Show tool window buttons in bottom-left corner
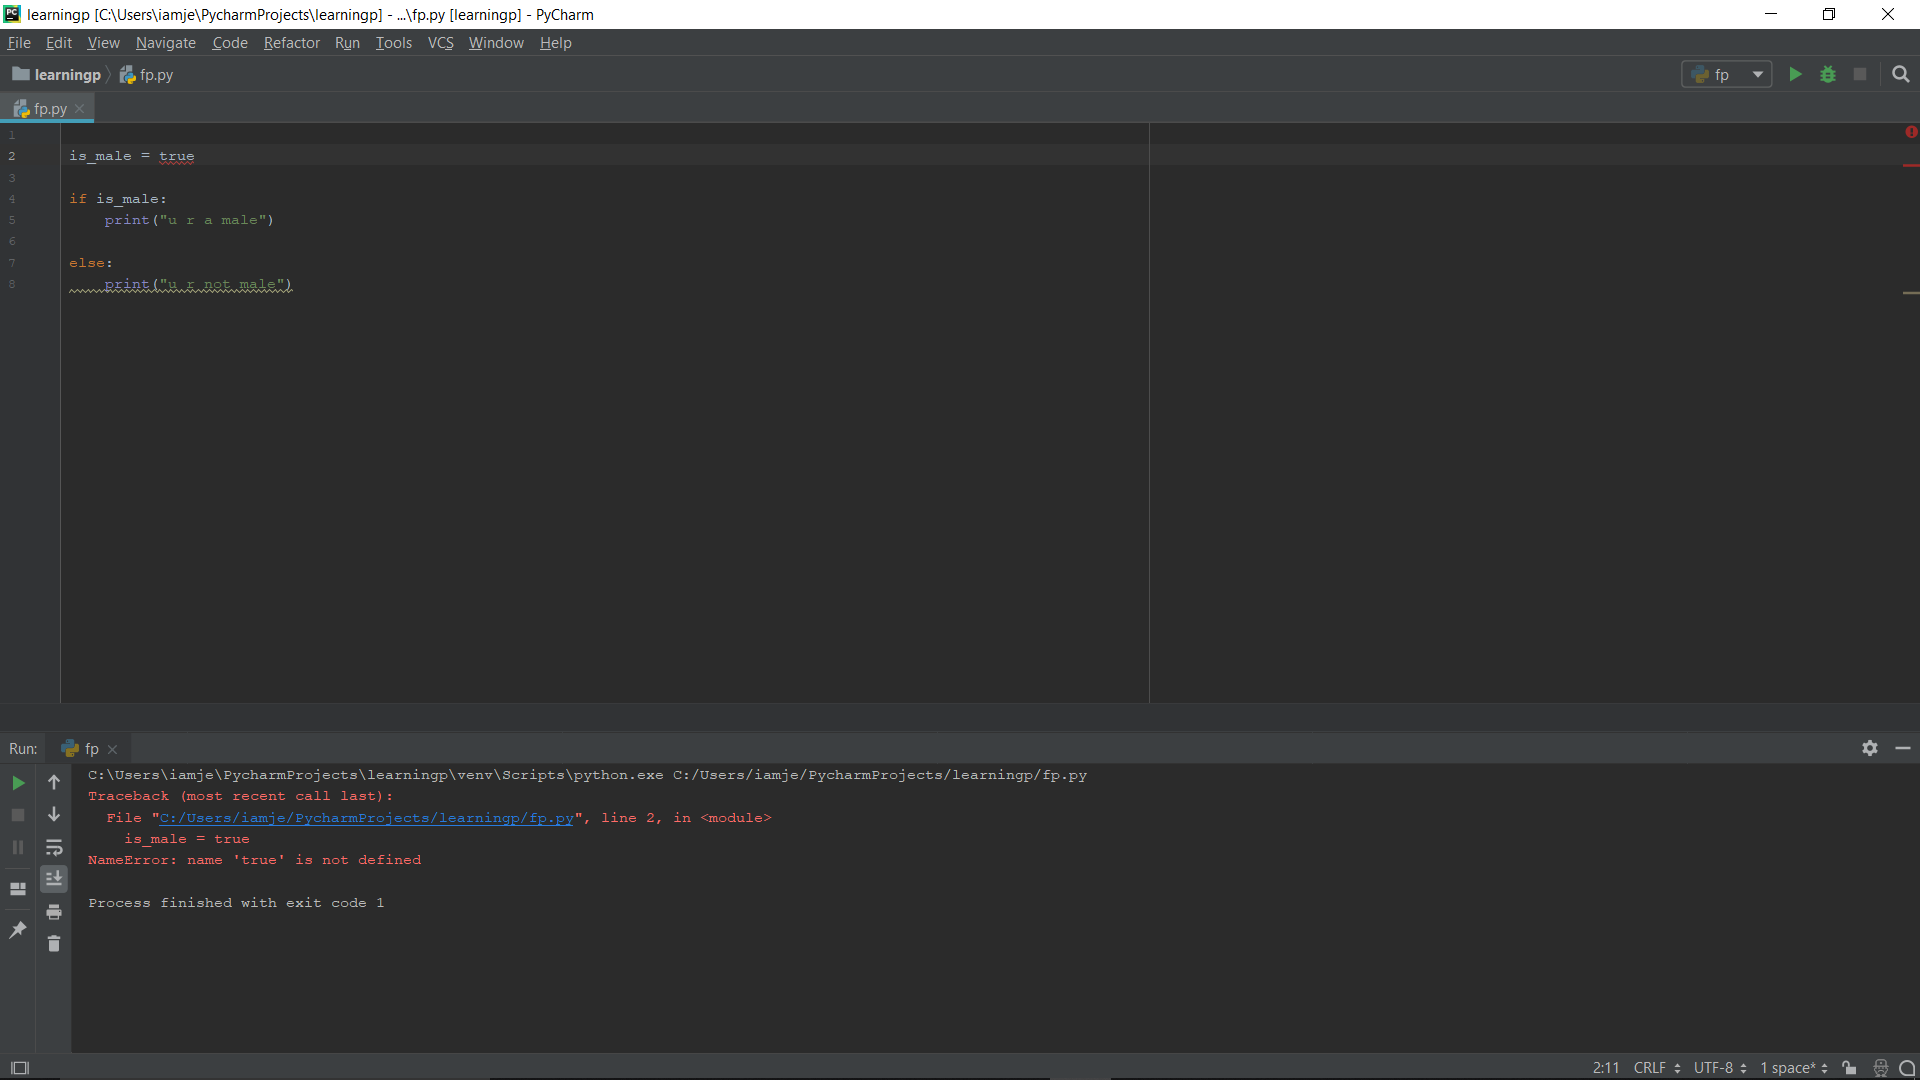The image size is (1920, 1080). (19, 1068)
